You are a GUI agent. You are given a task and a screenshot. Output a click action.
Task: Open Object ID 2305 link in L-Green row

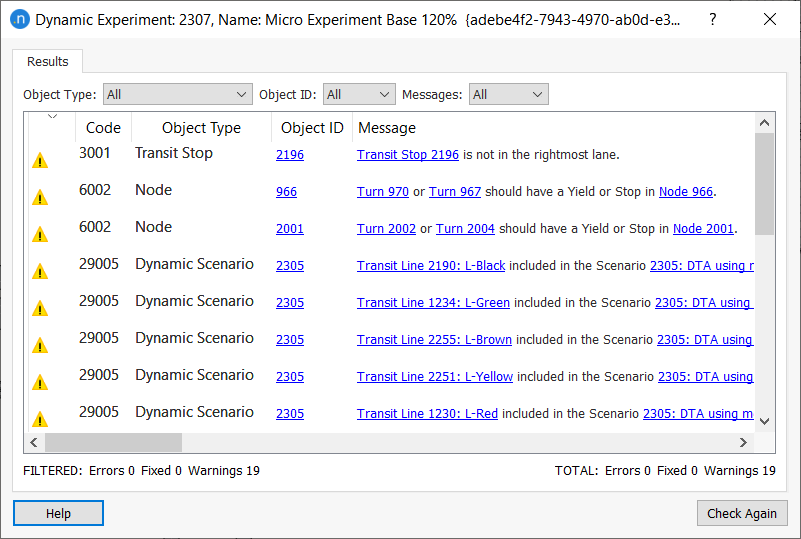290,302
